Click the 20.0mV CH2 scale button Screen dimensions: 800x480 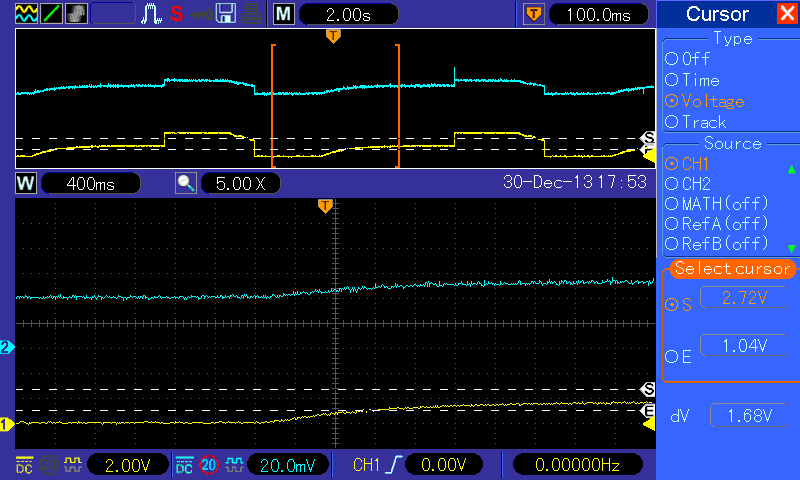tap(288, 465)
